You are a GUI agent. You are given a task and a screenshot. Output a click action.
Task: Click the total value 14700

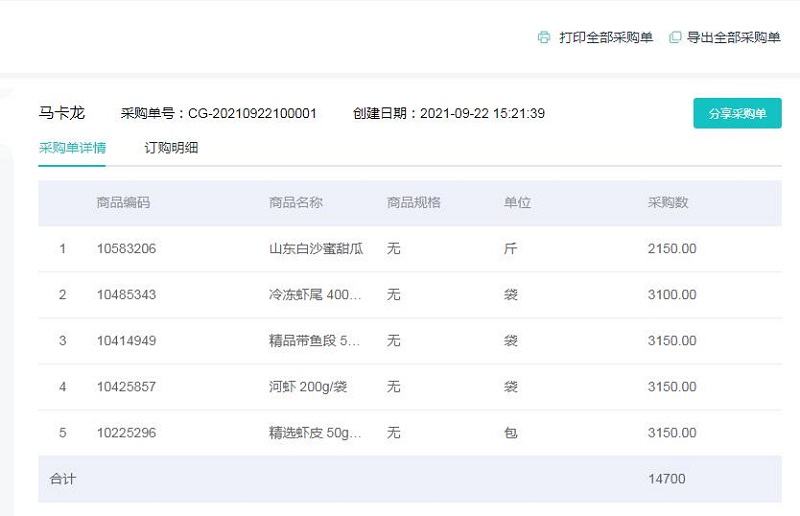pos(667,479)
